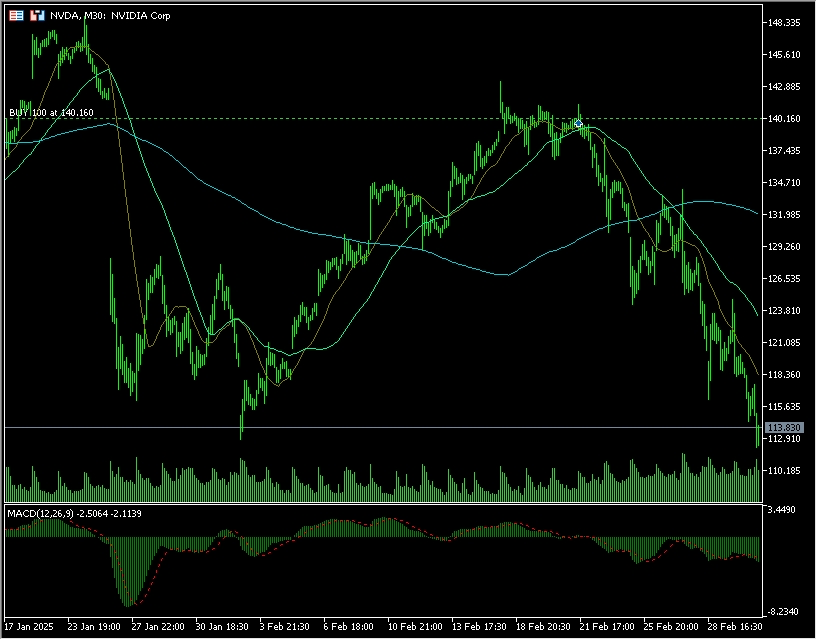Click the '28 Feb 16:30' time label
This screenshot has height=640, width=817.
(x=735, y=627)
